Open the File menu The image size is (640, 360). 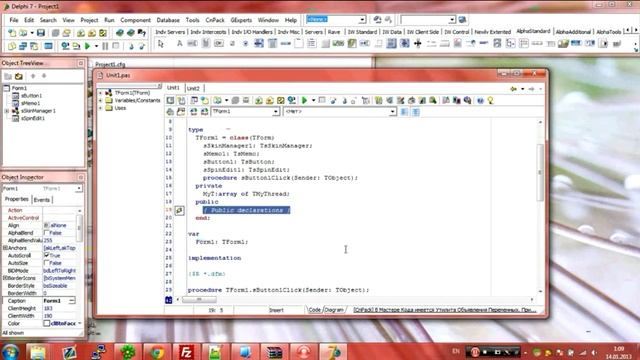(14, 20)
